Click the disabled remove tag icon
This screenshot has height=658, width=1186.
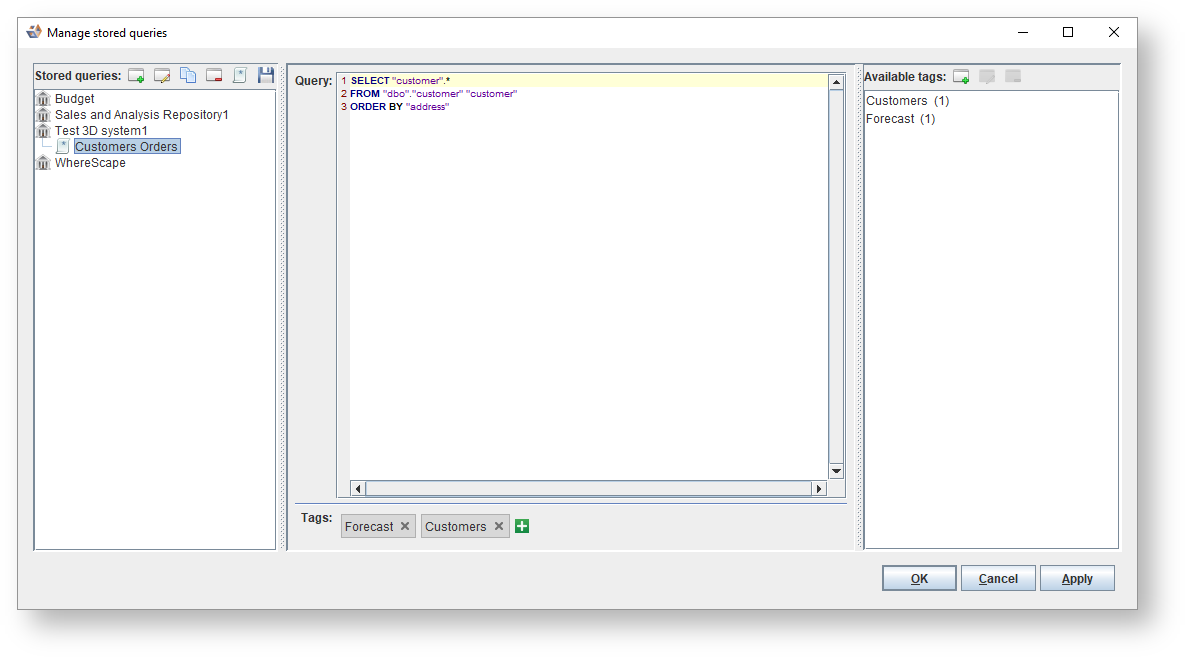[x=1013, y=76]
